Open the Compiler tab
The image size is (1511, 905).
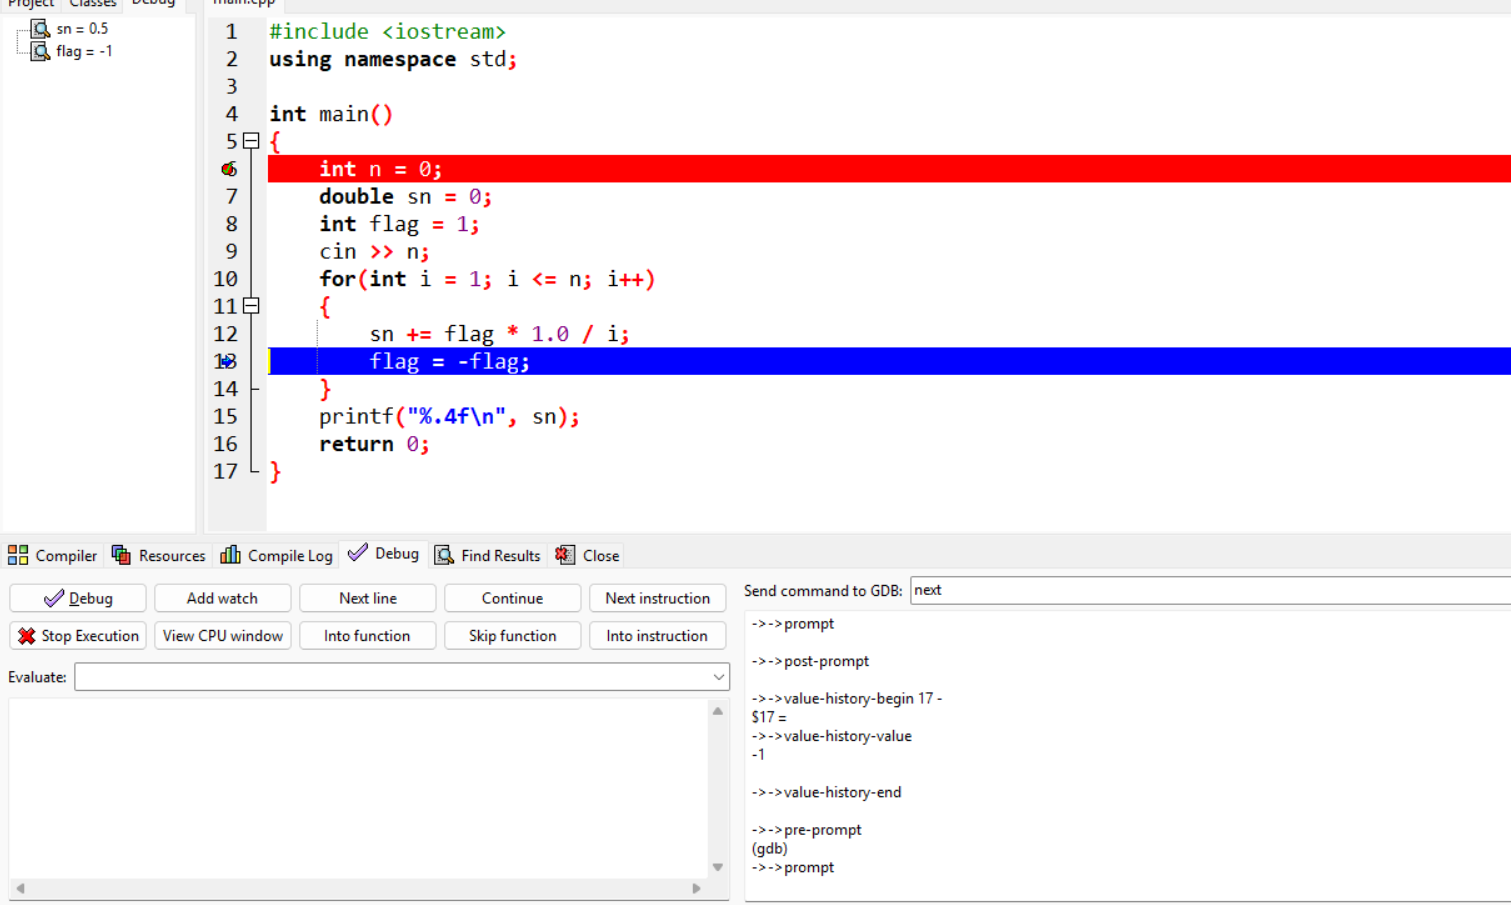pos(53,555)
